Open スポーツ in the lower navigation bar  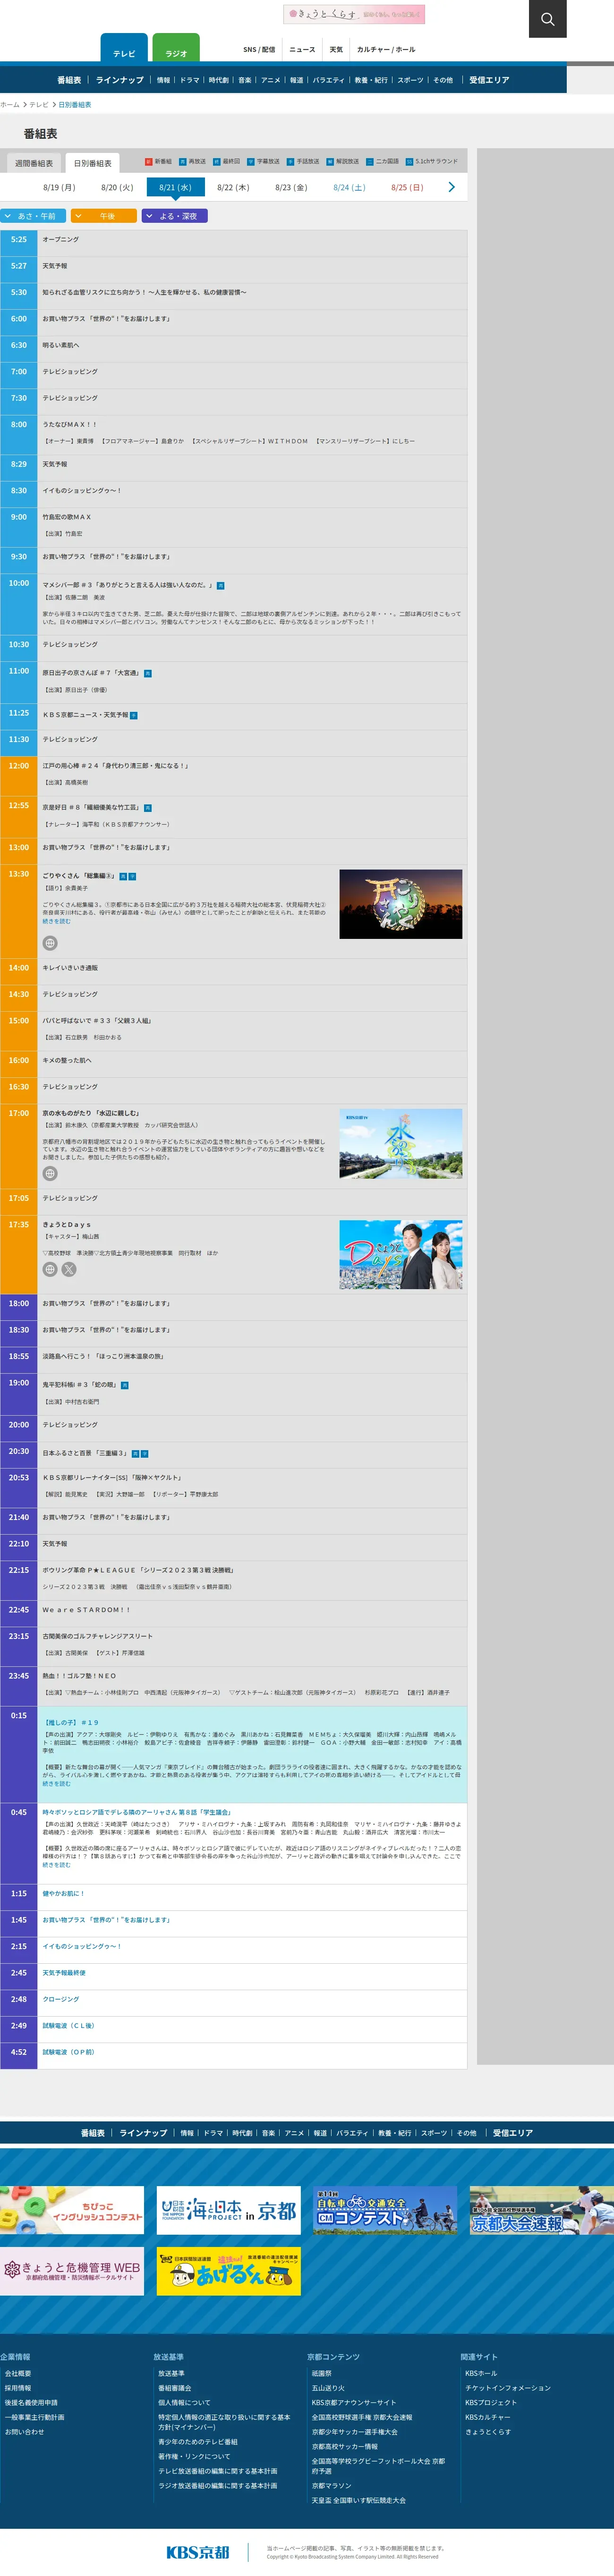pyautogui.click(x=434, y=2133)
